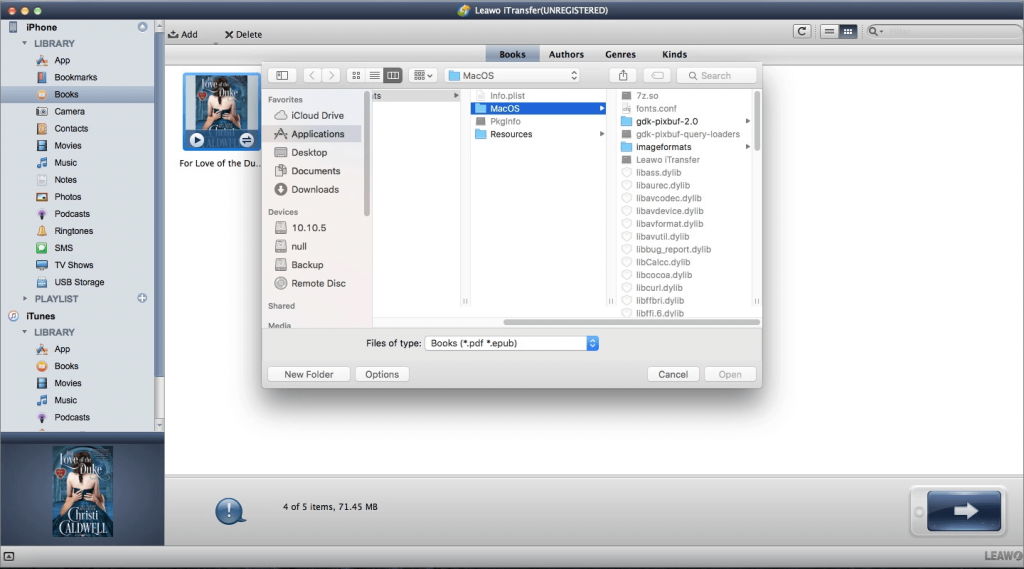Screen dimensions: 1024x569
Task: Click the Leawo sidebar vertical scrollbar
Action: 159,203
